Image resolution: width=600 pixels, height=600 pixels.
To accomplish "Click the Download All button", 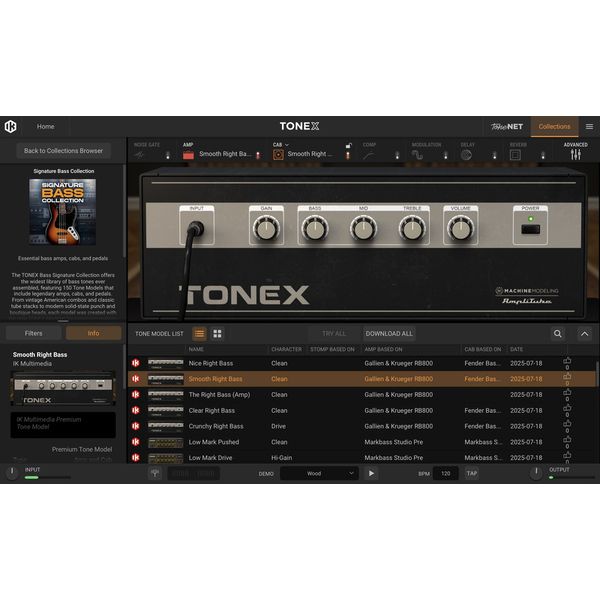I will [x=389, y=334].
